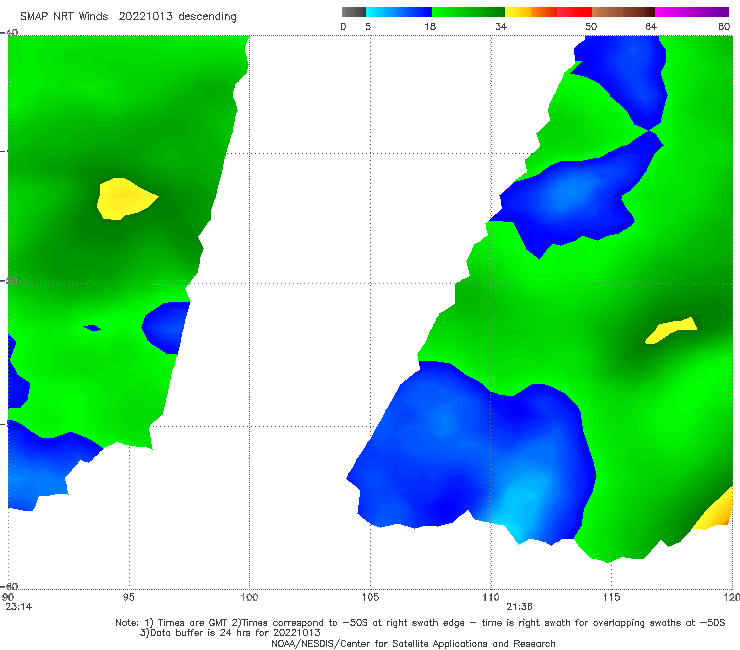Click the longitude label '100'

(249, 597)
